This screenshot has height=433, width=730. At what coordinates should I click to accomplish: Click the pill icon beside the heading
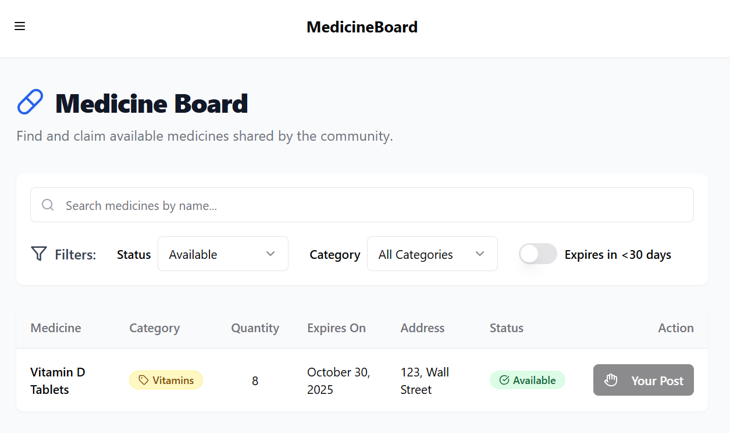(31, 102)
